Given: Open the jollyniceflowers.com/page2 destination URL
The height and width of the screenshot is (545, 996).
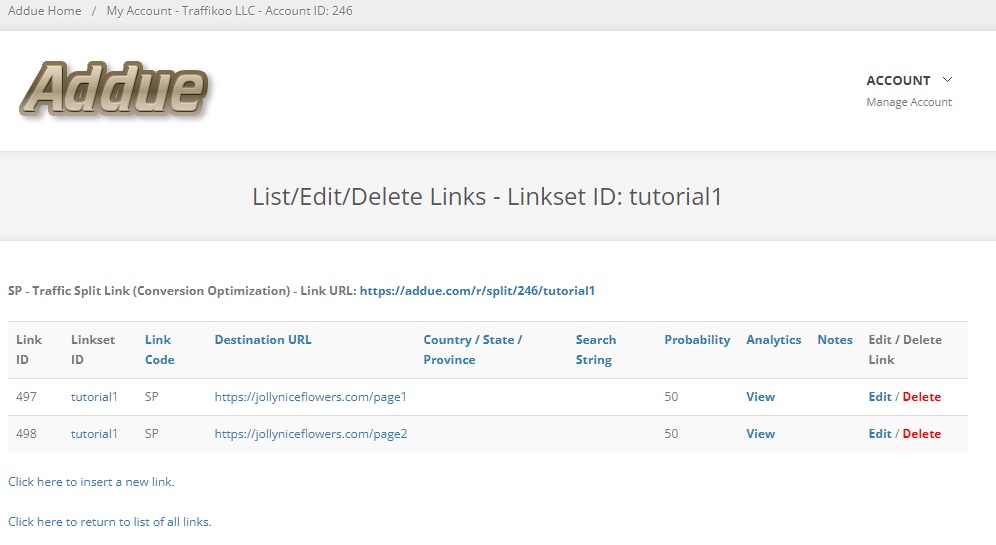Looking at the screenshot, I should (x=311, y=434).
